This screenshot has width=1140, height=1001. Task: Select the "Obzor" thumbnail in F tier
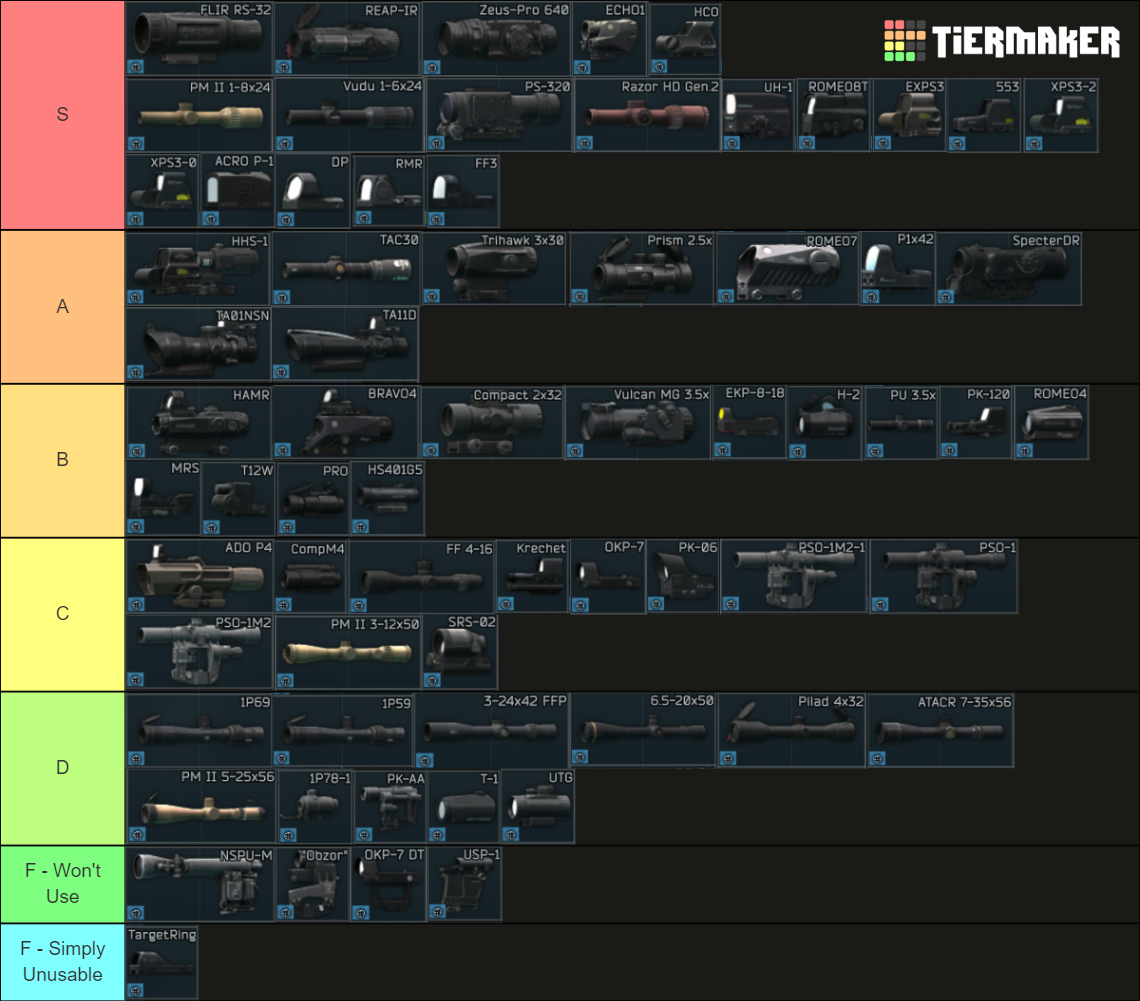point(310,882)
